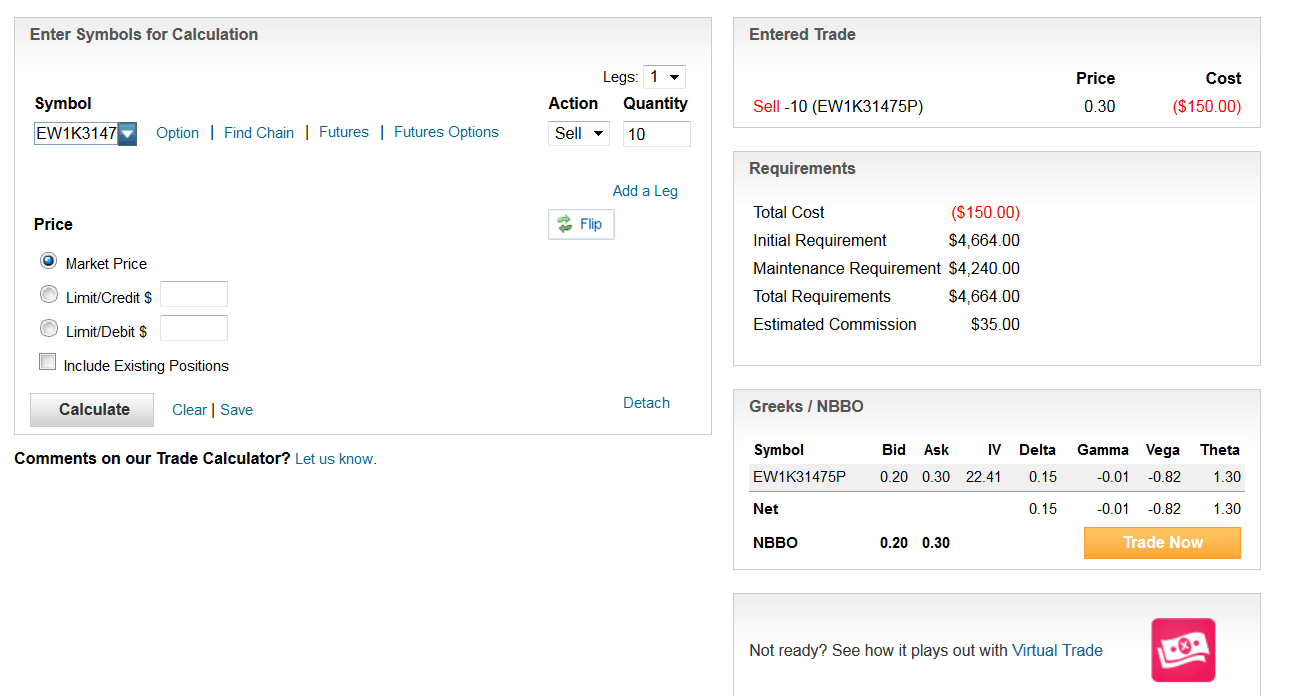Image resolution: width=1291 pixels, height=696 pixels.
Task: Click the Flip button
Action: pyautogui.click(x=581, y=224)
